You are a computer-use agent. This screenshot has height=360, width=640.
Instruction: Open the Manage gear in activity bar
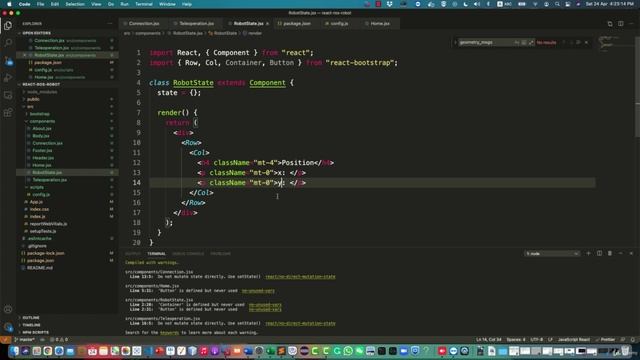8,327
